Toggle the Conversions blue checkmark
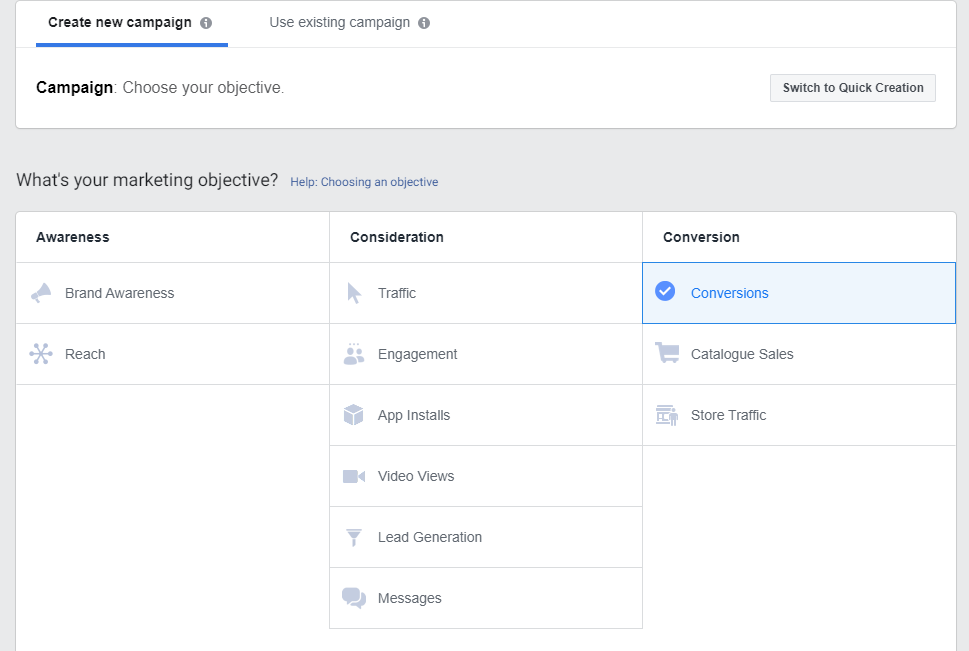The width and height of the screenshot is (969, 651). [x=665, y=291]
